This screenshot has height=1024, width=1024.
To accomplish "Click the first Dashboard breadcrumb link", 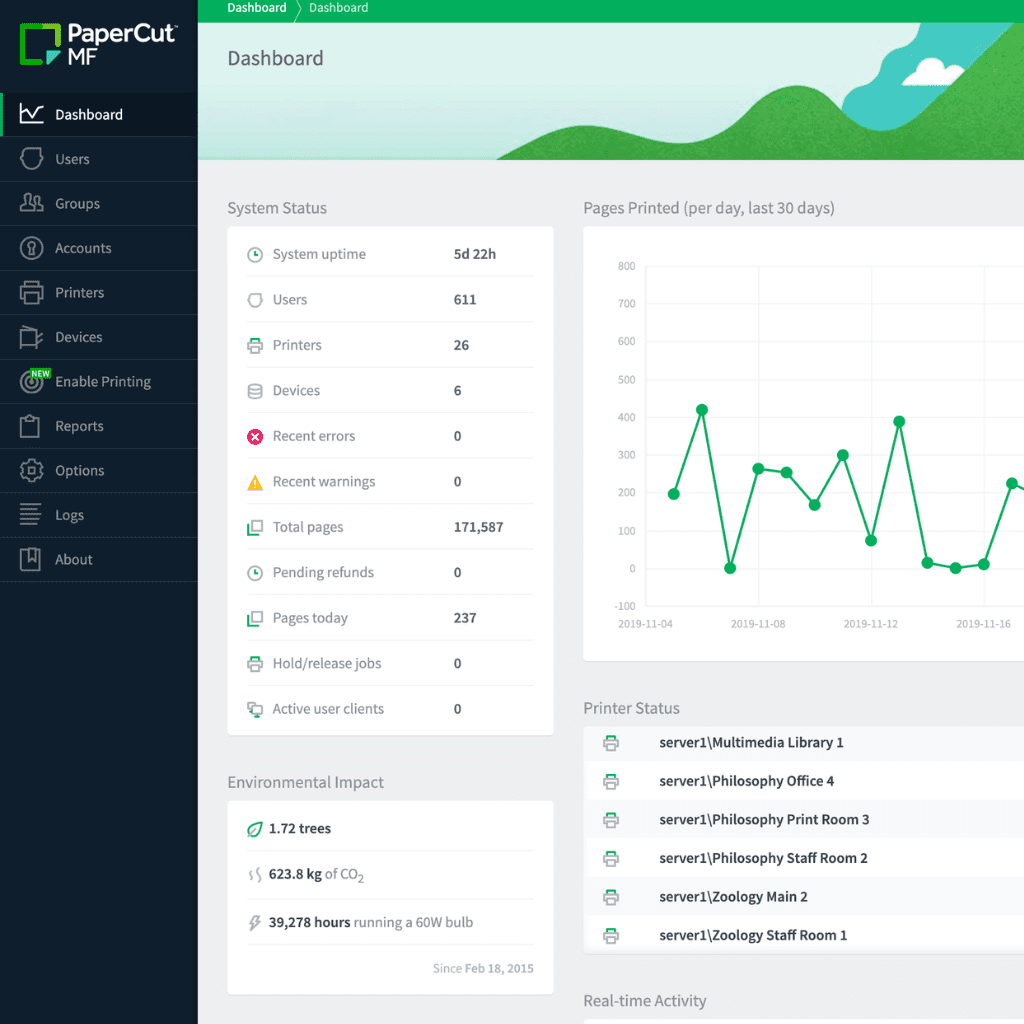I will 257,8.
